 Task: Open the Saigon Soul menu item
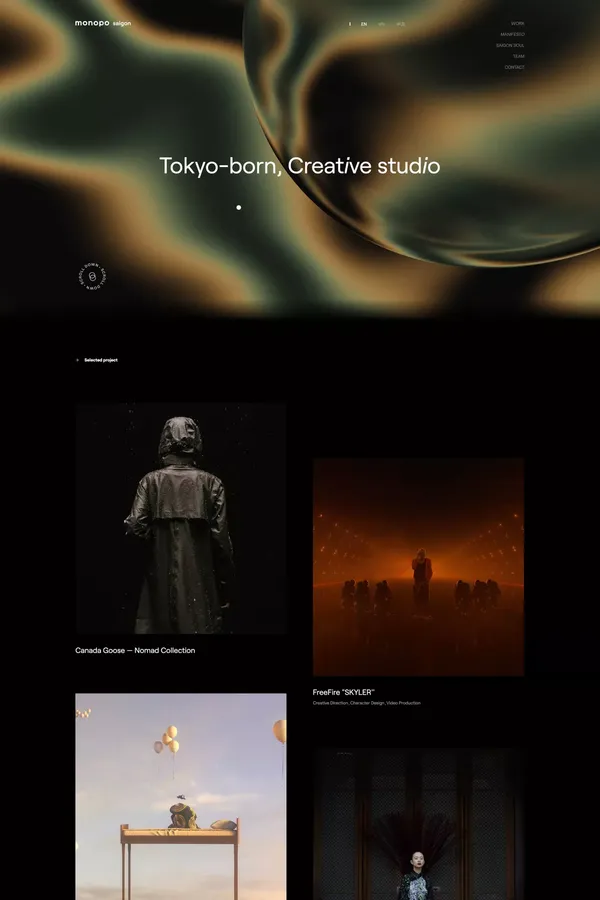[x=510, y=45]
